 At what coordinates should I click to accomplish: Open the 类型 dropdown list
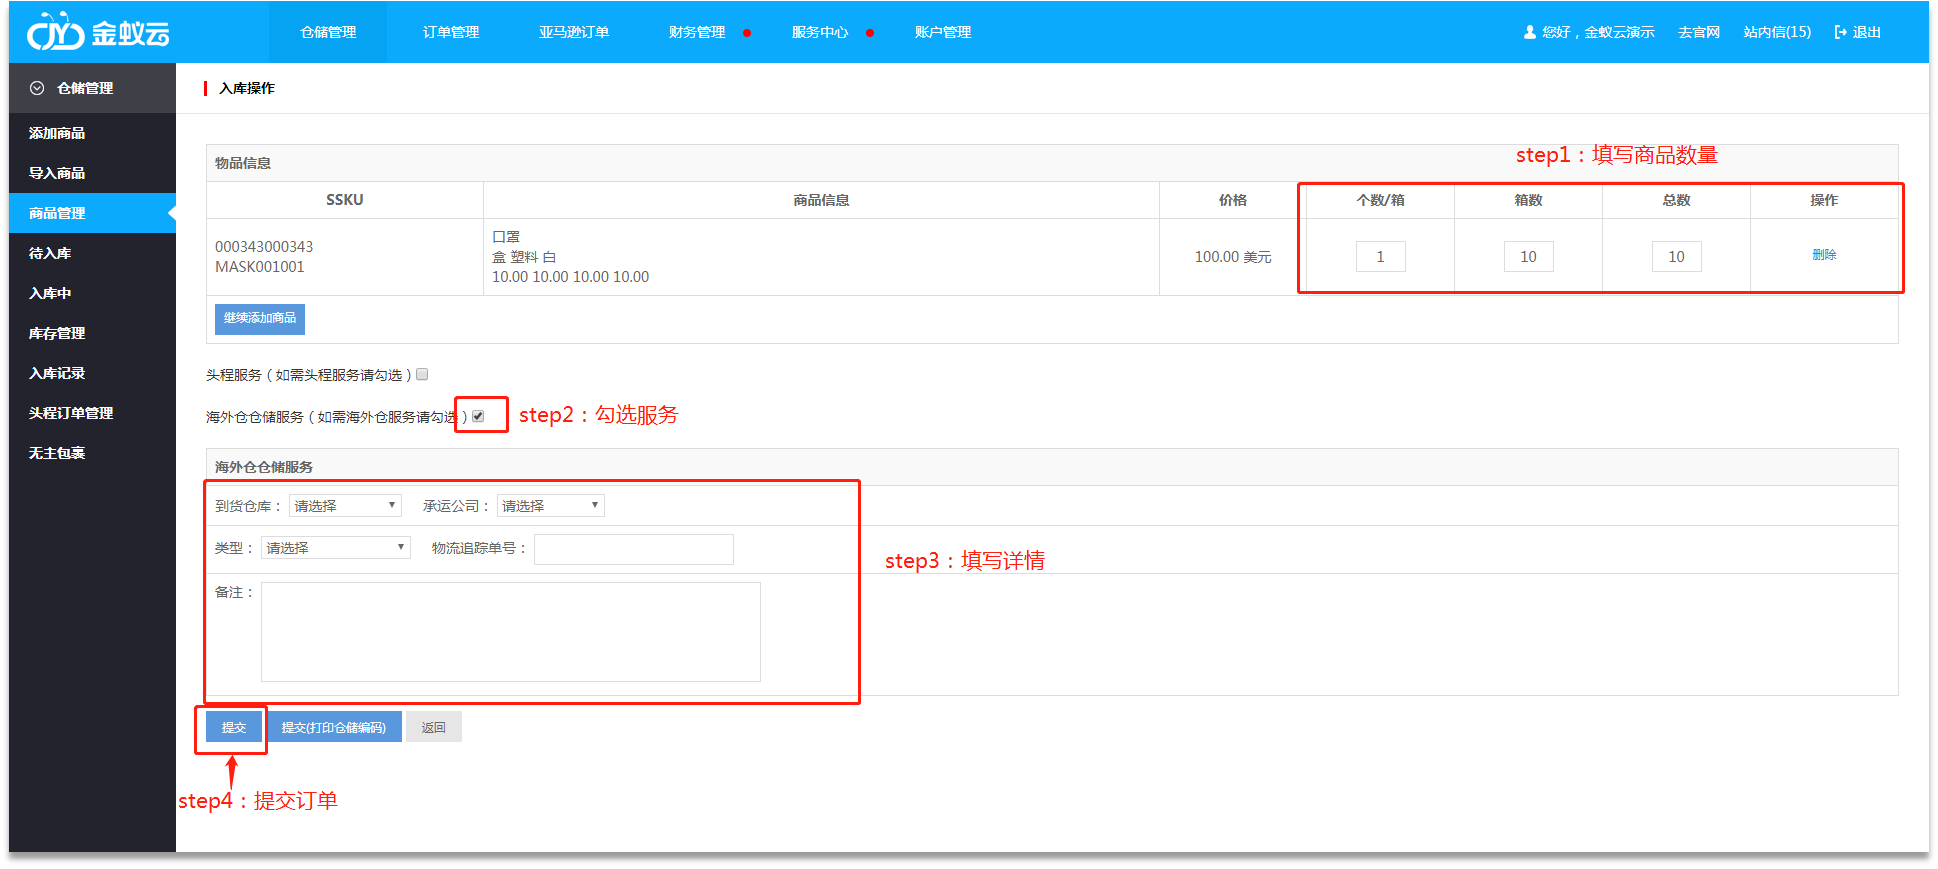[x=335, y=548]
